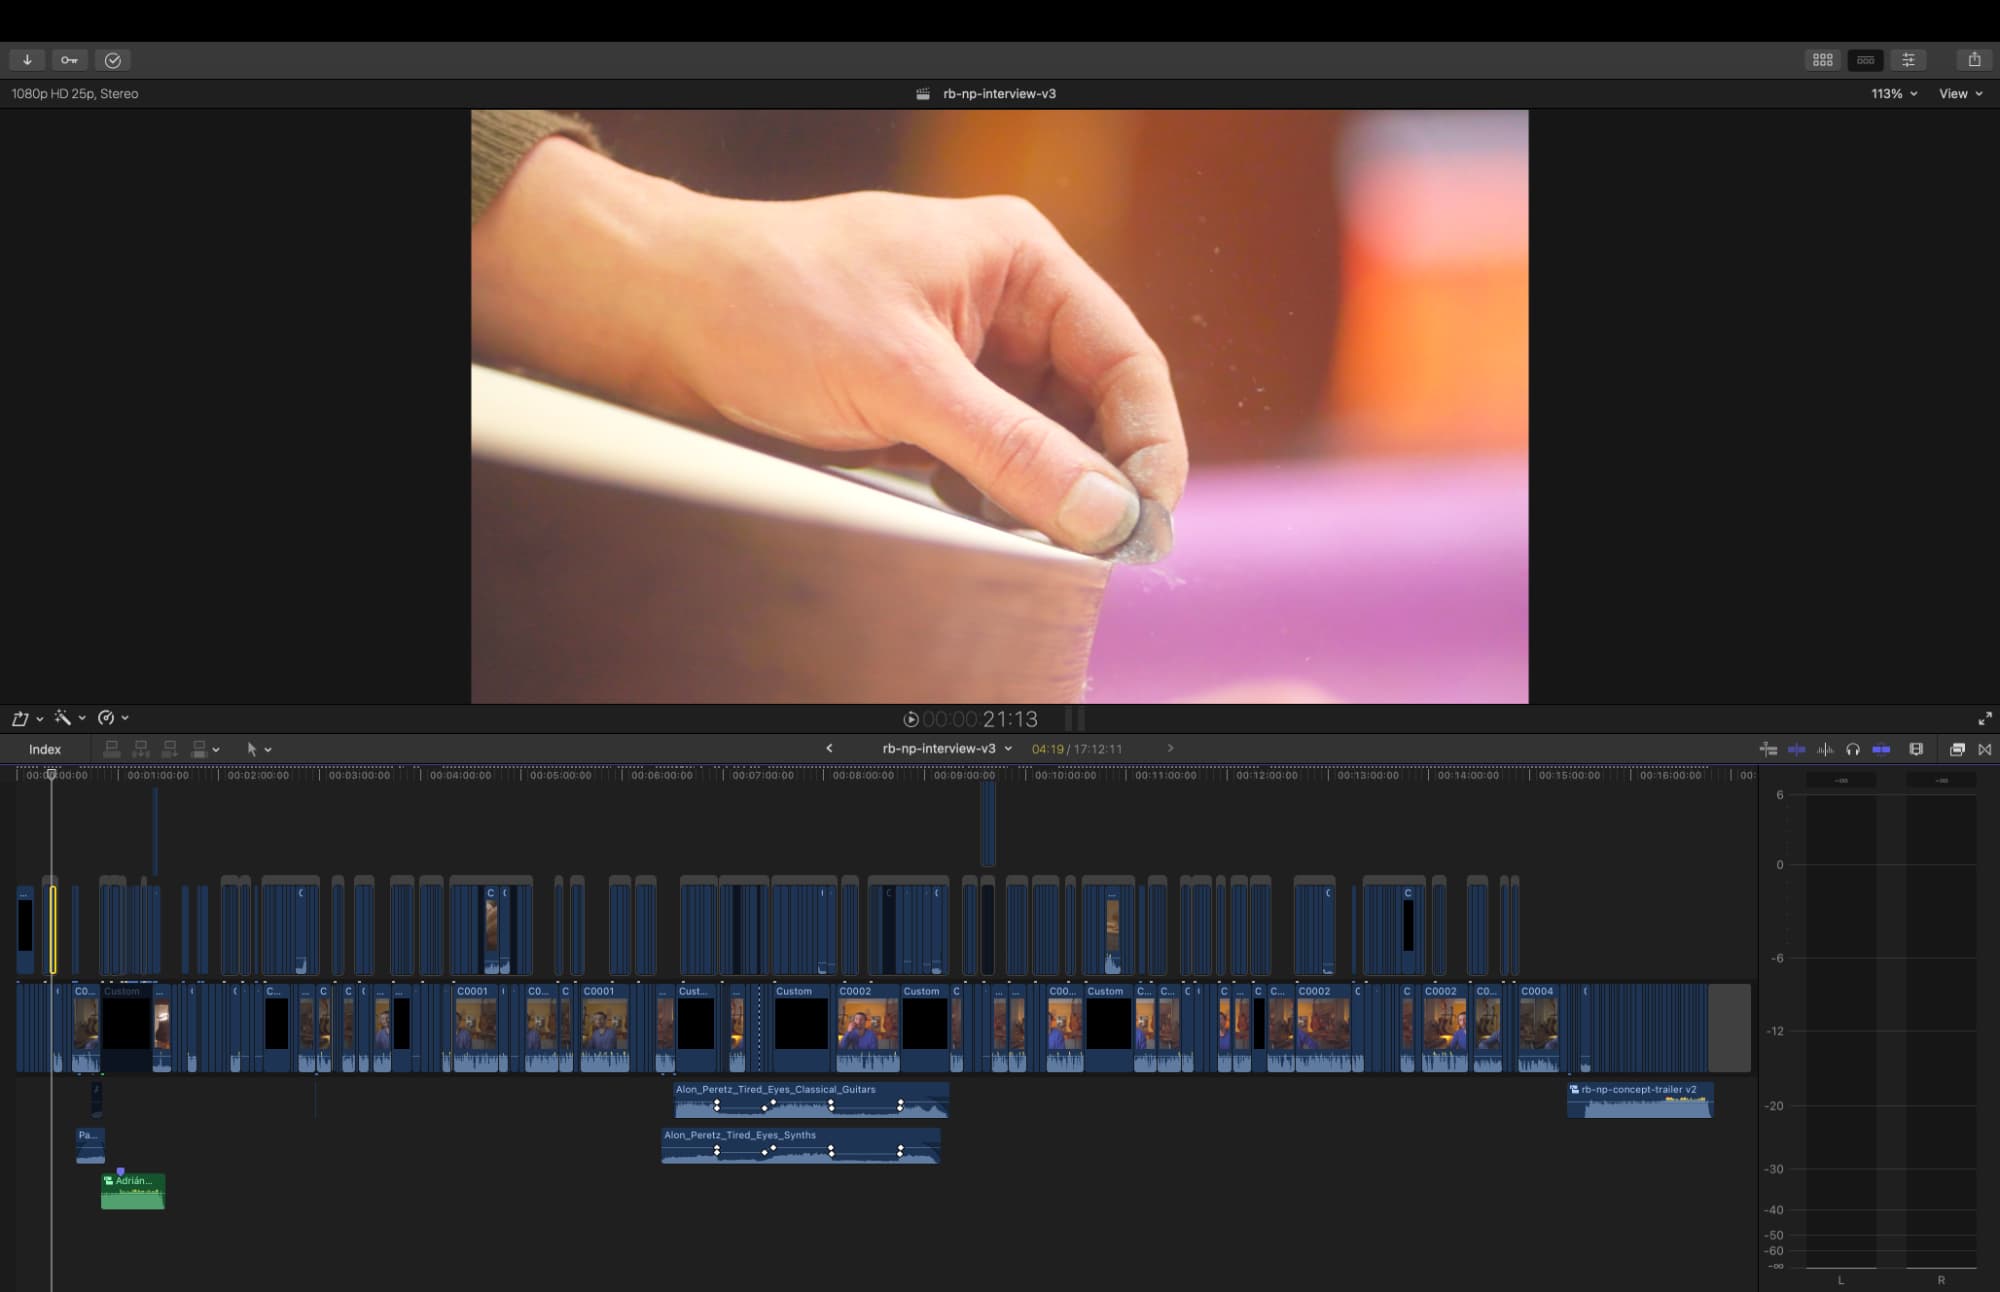This screenshot has height=1292, width=2000.
Task: Open the View options dropdown
Action: tap(1960, 94)
